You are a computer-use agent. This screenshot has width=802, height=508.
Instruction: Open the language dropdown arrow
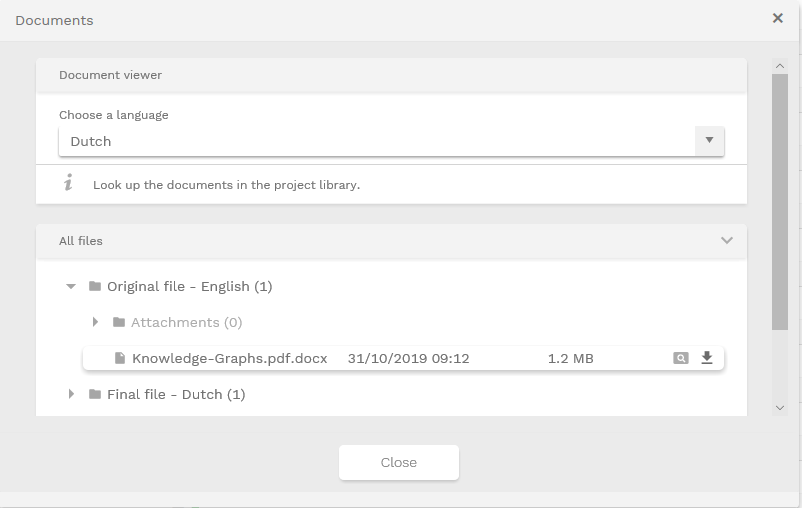tap(709, 141)
